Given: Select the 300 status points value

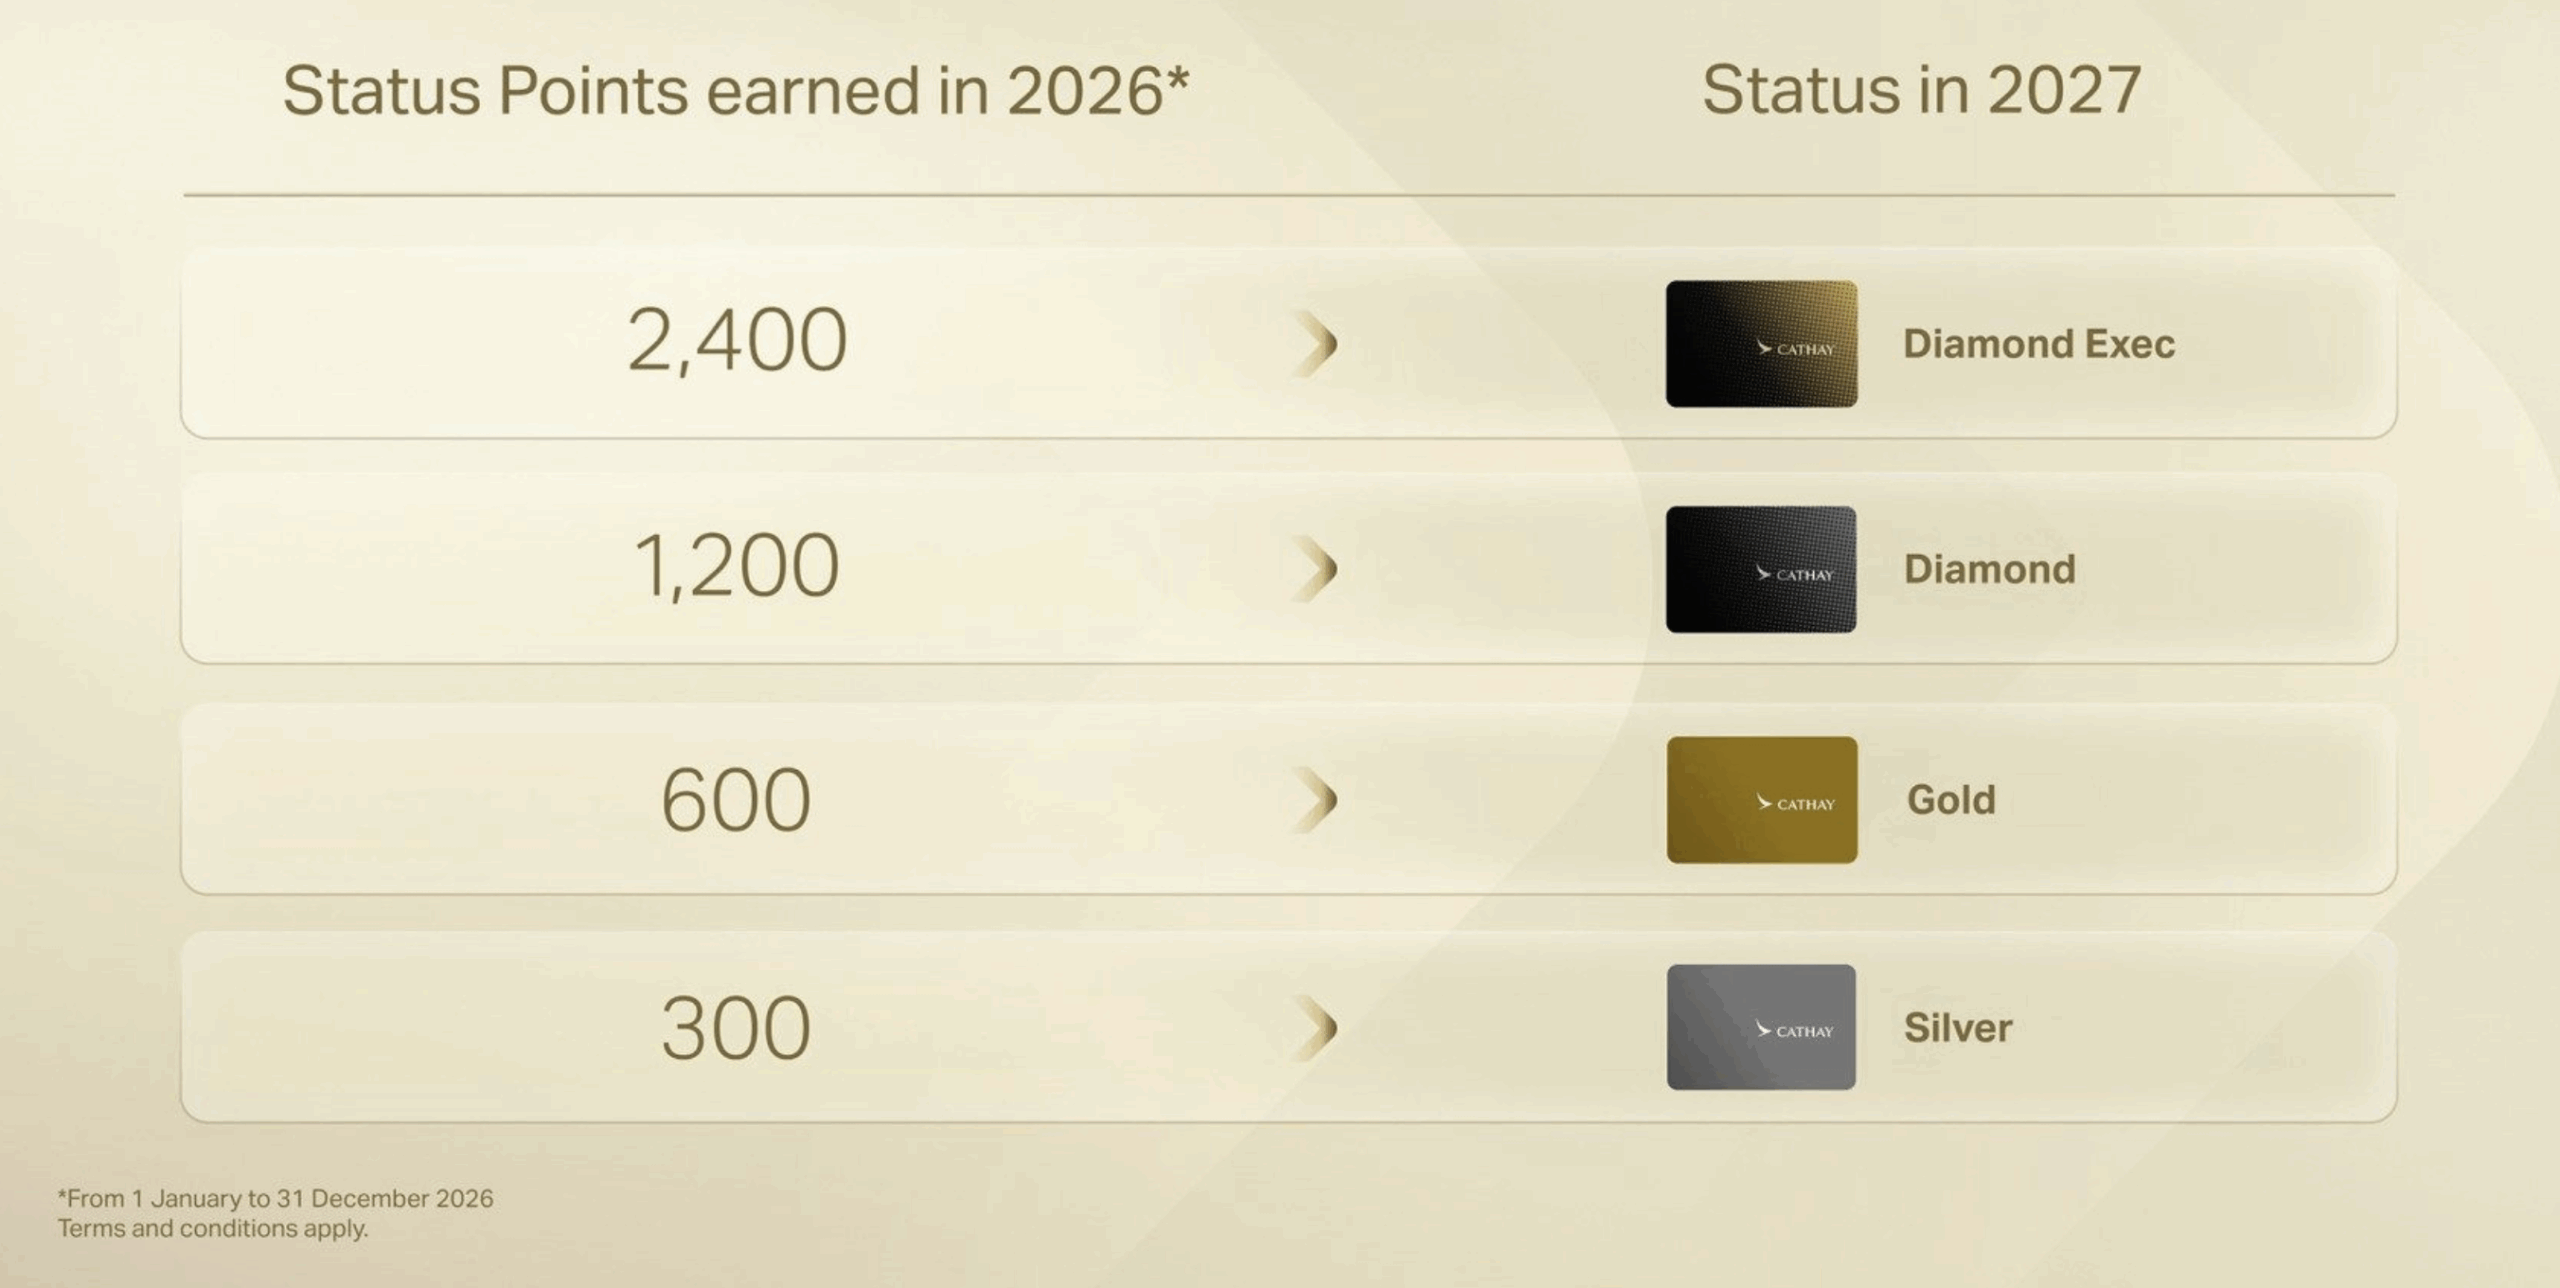Looking at the screenshot, I should (x=736, y=1028).
